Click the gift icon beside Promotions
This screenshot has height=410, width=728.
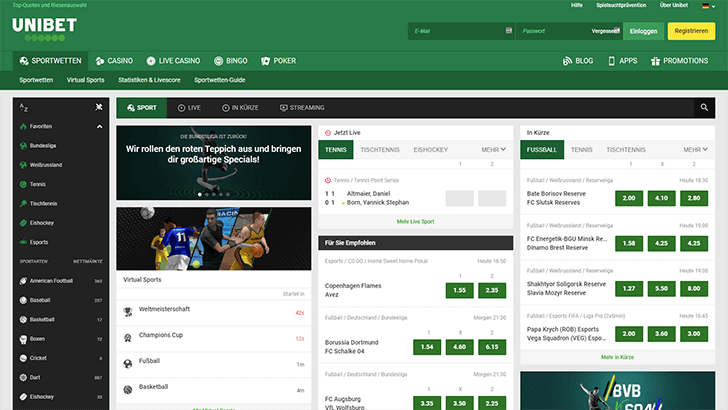coord(655,61)
